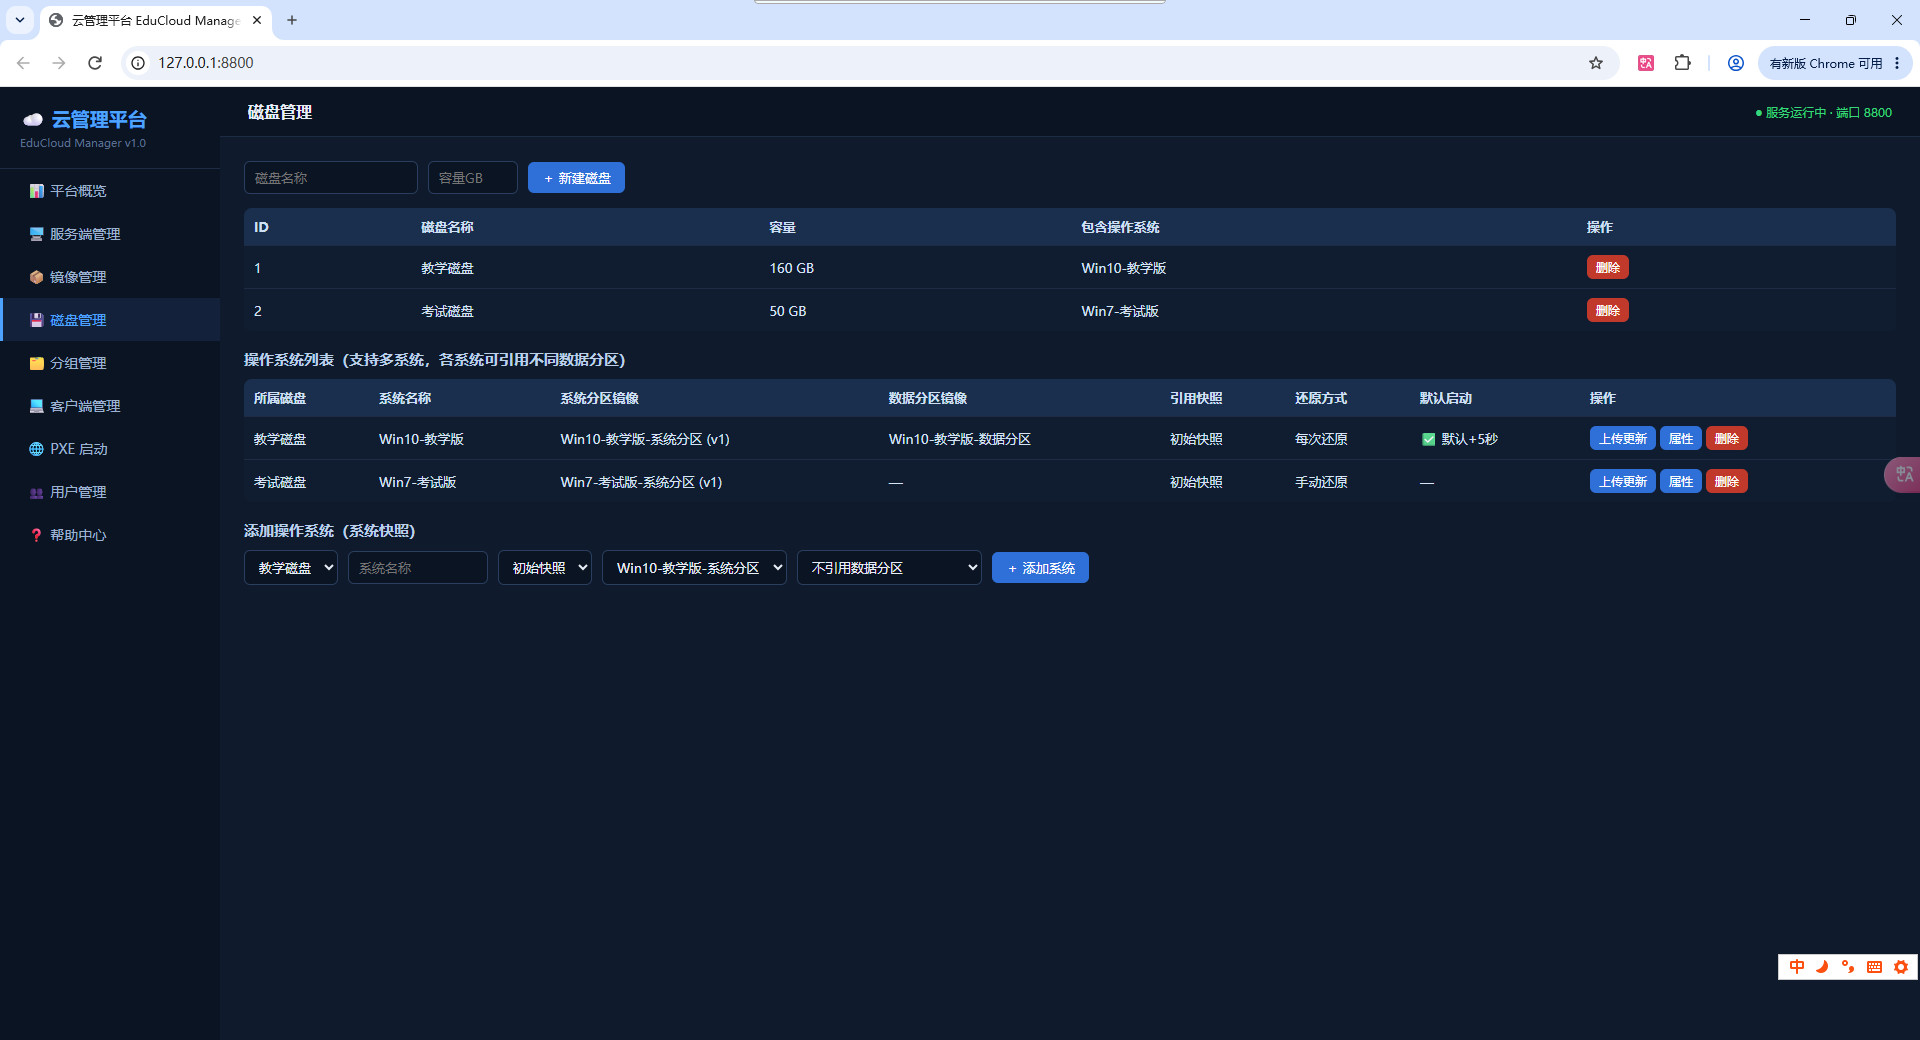Open a new browser tab
The image size is (1920, 1040).
coord(292,20)
